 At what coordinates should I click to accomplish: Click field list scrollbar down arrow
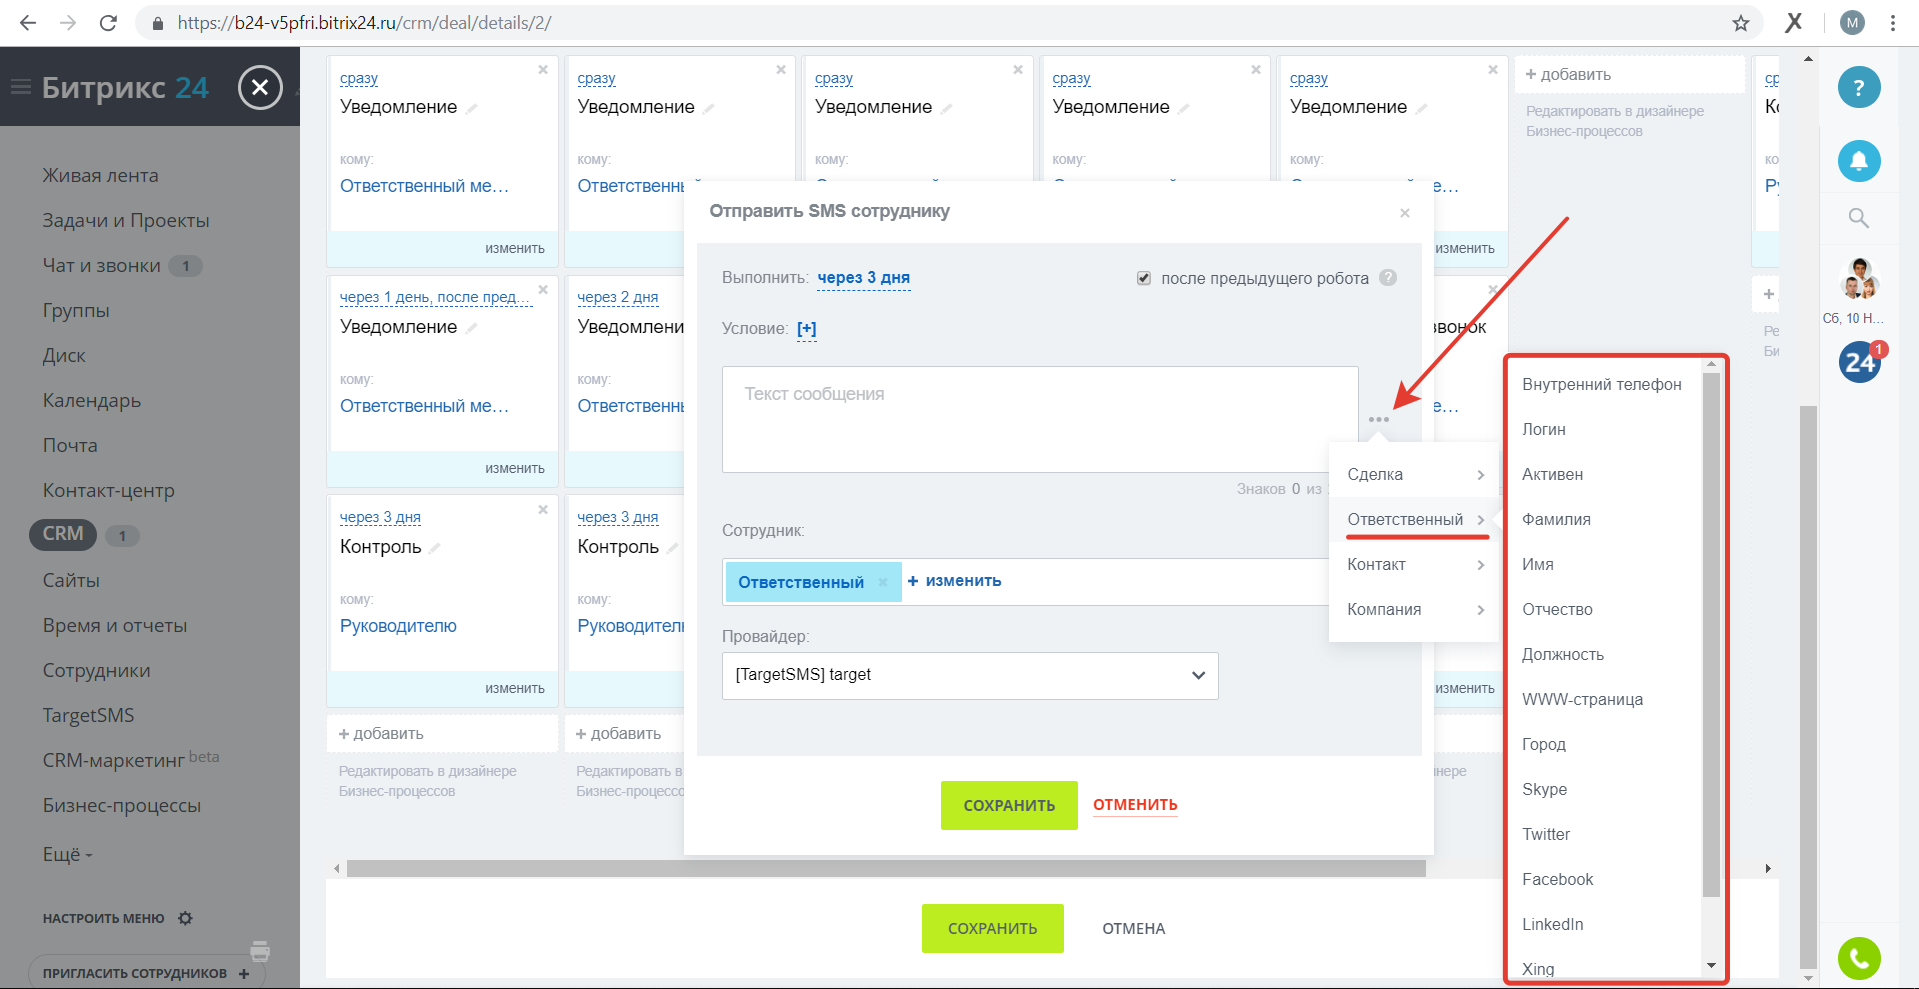tap(1711, 966)
